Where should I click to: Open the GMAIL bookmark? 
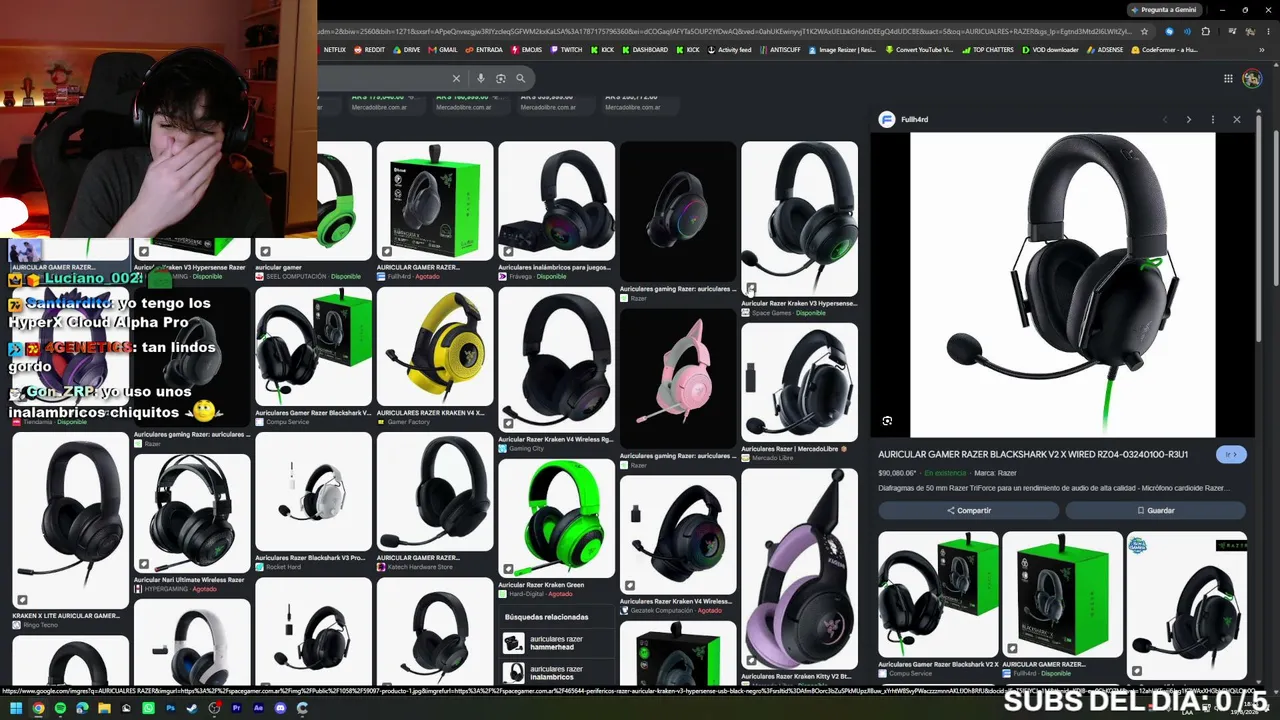coord(443,50)
